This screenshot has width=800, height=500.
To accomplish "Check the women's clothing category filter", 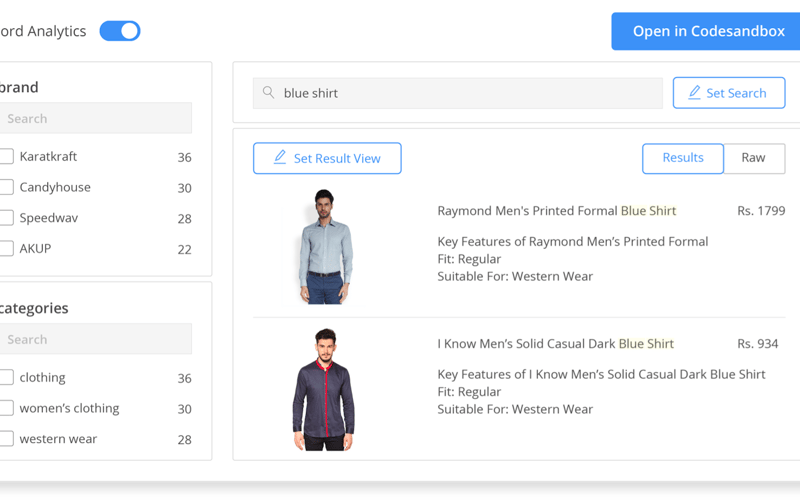I will coord(6,408).
